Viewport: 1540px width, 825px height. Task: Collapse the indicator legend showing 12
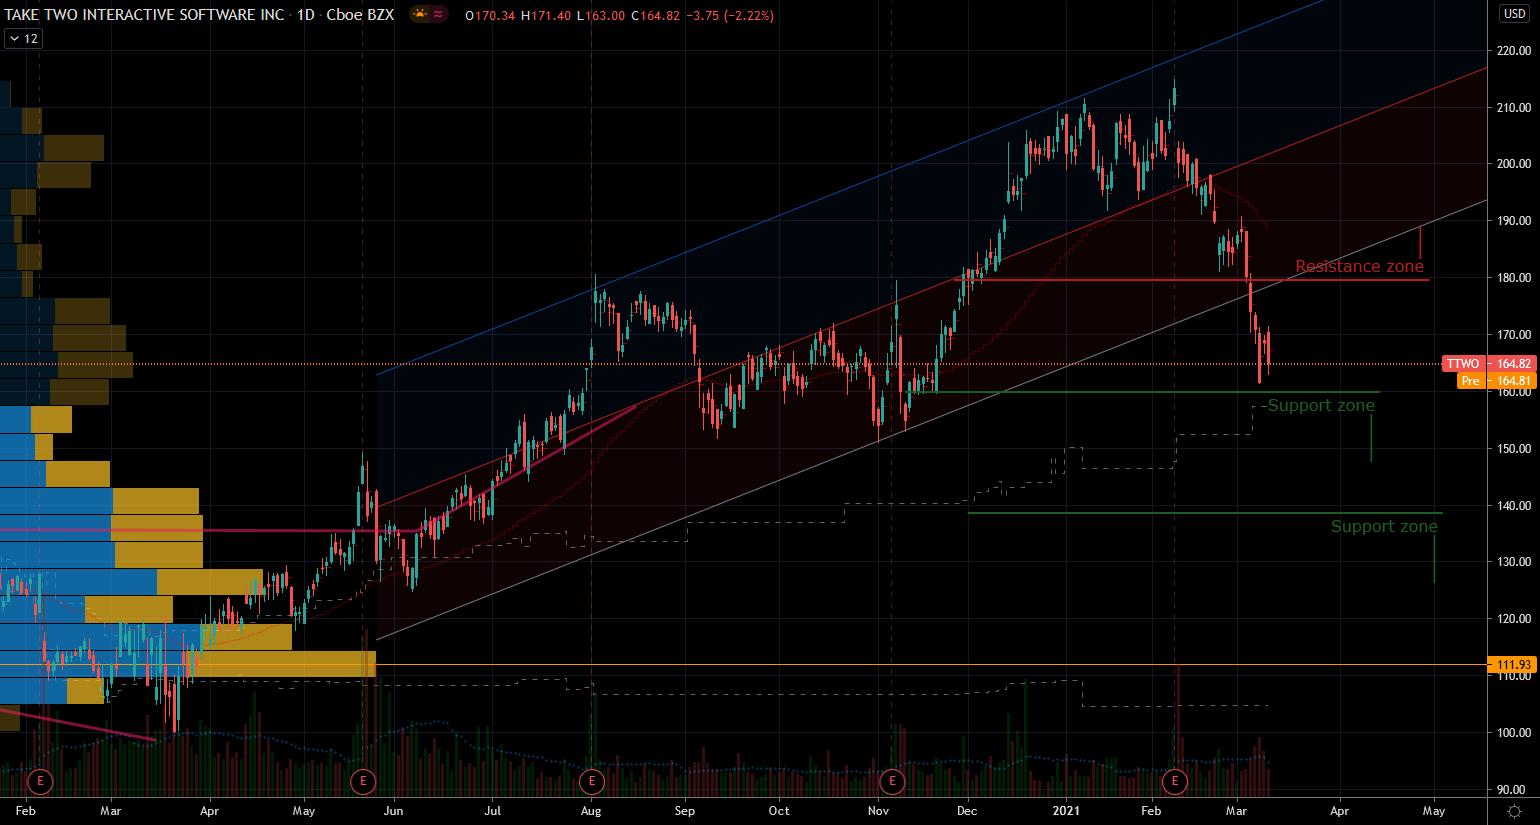23,39
